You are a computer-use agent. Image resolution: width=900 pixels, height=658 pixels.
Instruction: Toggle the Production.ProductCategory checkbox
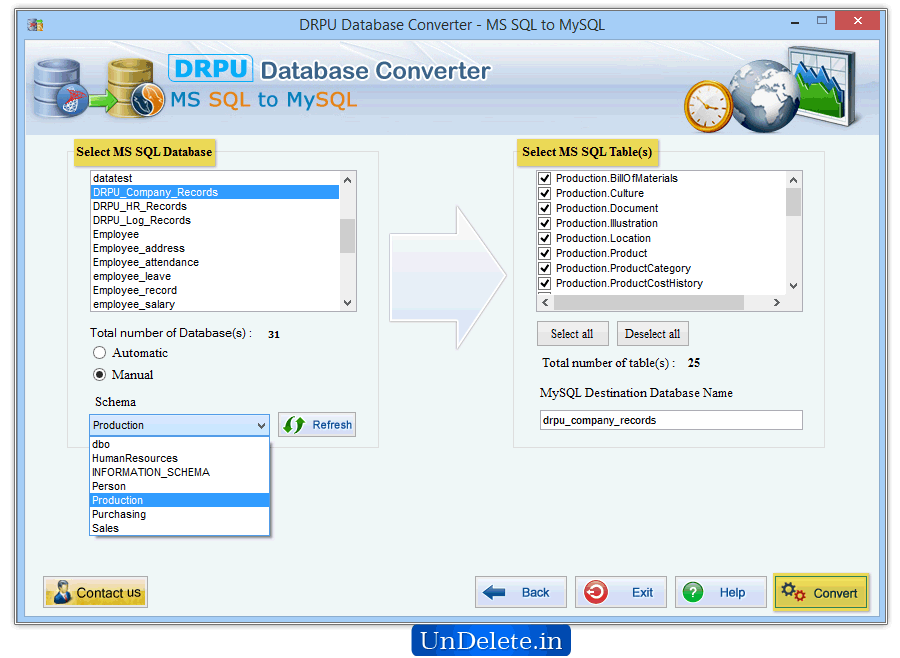click(545, 268)
